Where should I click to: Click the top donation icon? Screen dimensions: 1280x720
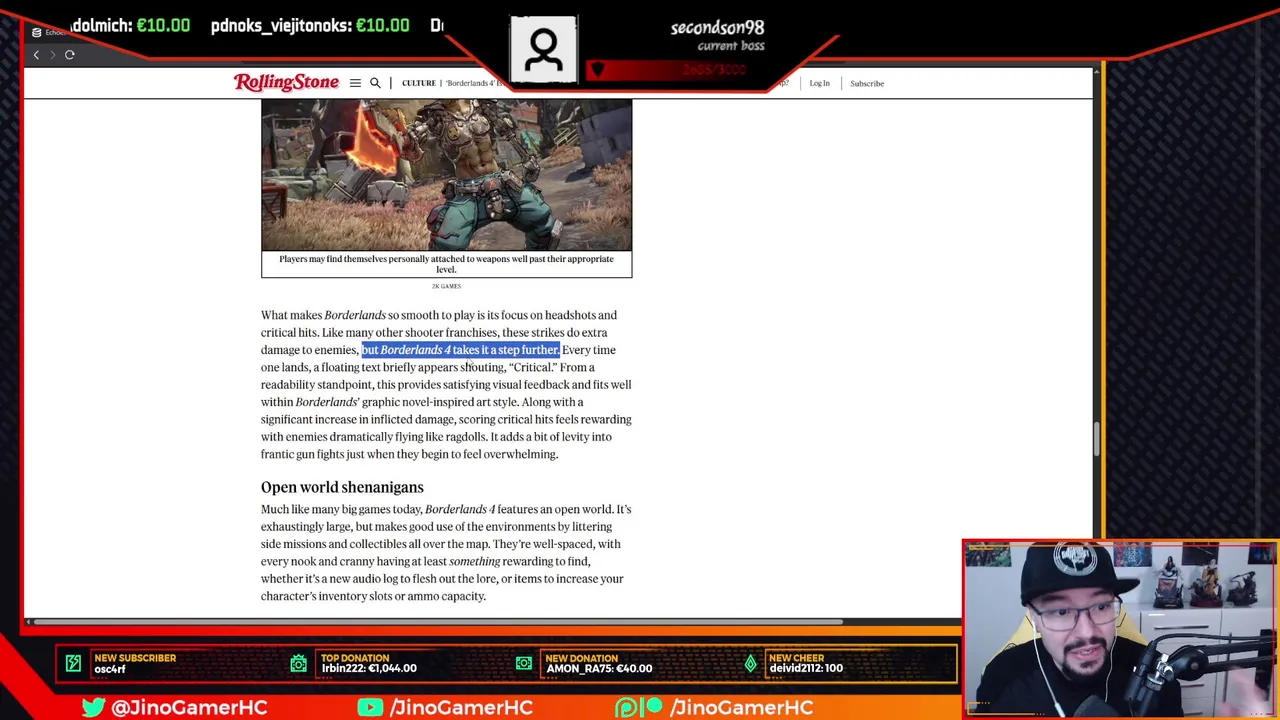pos(299,663)
